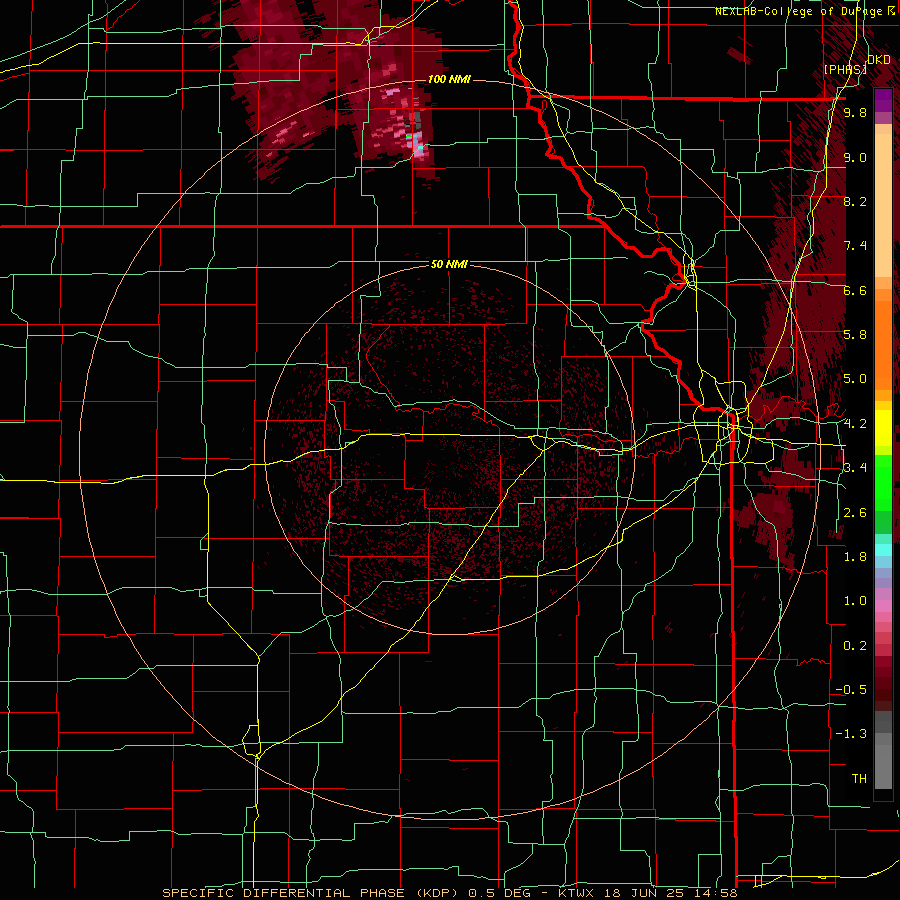Click the TH label at the scale bottom
The width and height of the screenshot is (900, 900).
pyautogui.click(x=859, y=779)
